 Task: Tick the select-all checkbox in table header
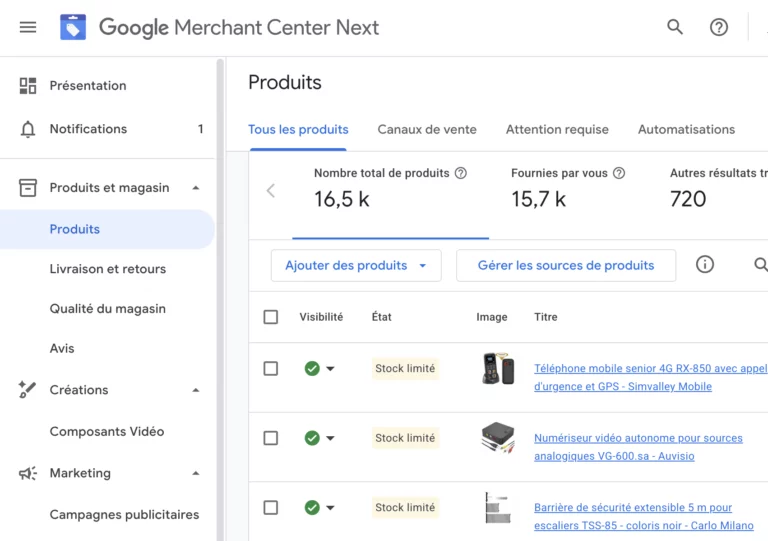click(x=271, y=317)
